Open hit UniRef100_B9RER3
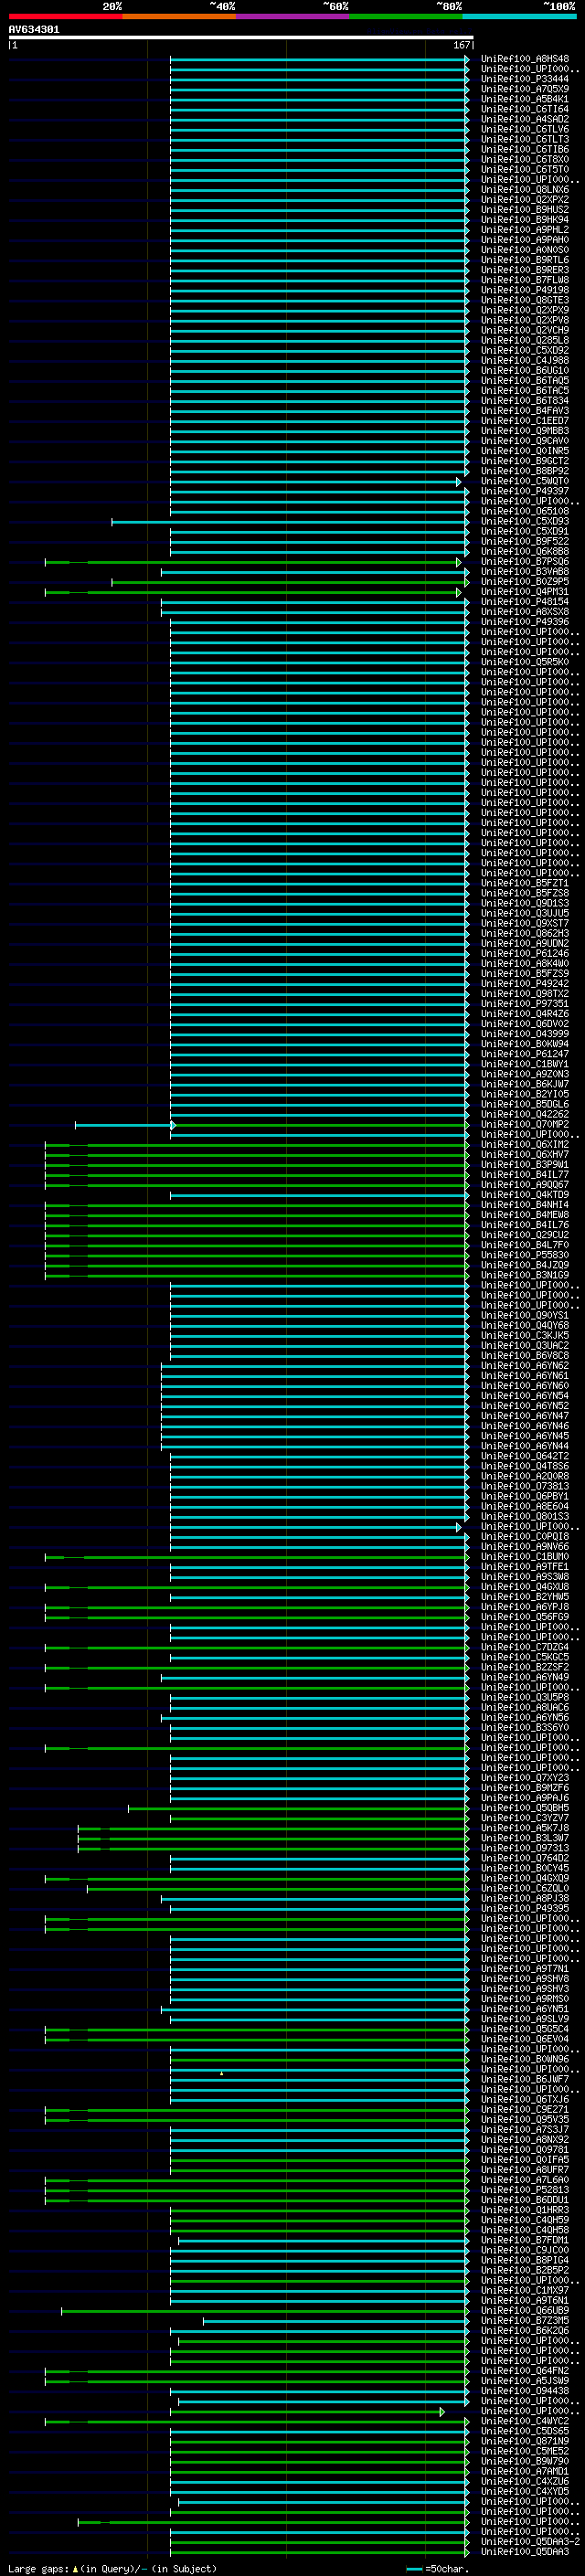This screenshot has width=585, height=2576. pos(524,270)
